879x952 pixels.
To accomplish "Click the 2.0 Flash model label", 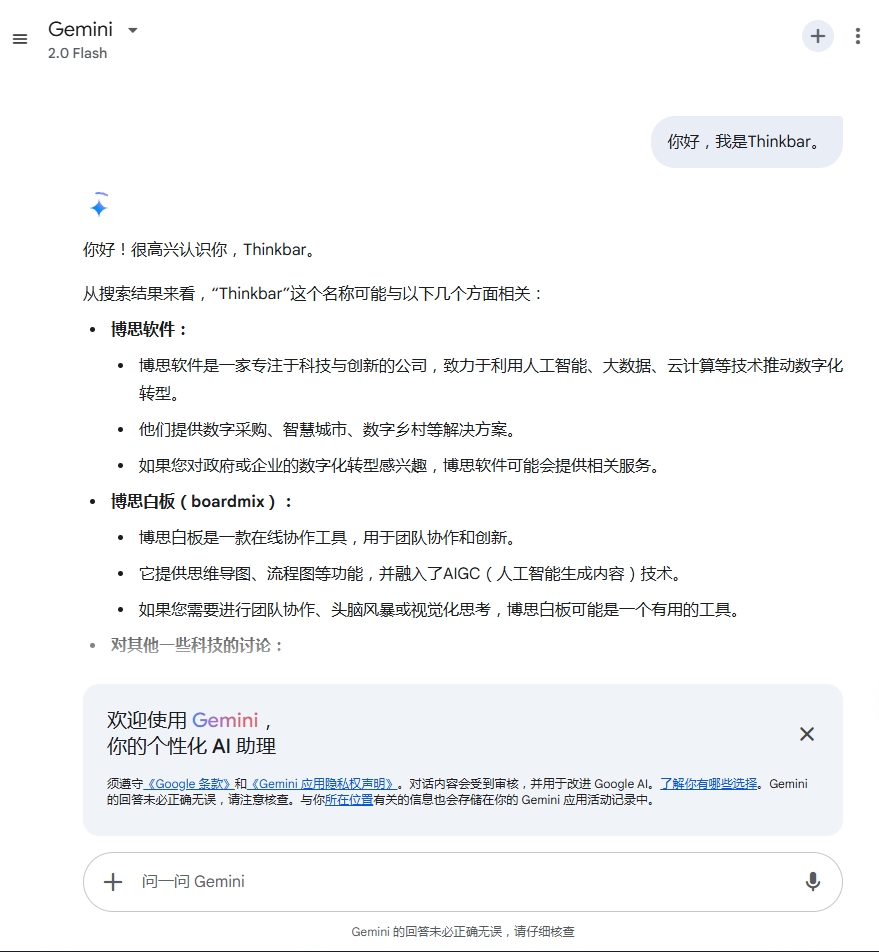I will pos(78,53).
